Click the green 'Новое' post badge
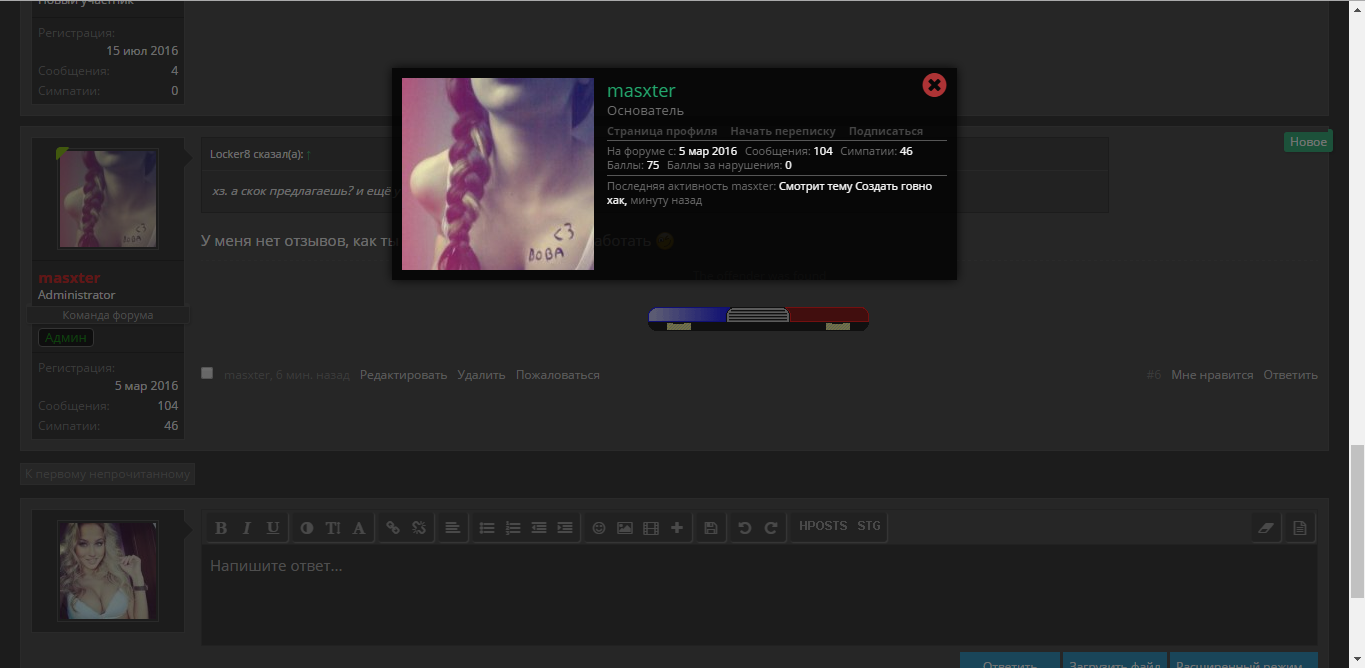This screenshot has height=668, width=1365. (x=1308, y=142)
